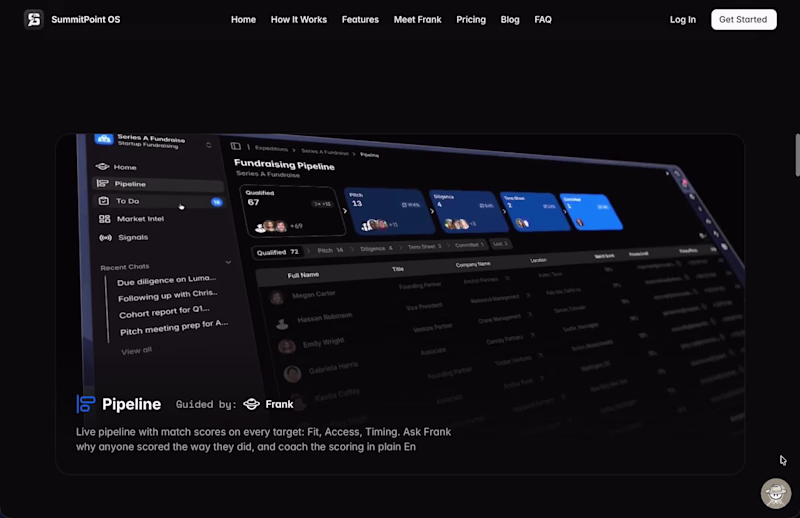Click the Expeditions breadcrumb
This screenshot has height=518, width=800.
click(271, 148)
